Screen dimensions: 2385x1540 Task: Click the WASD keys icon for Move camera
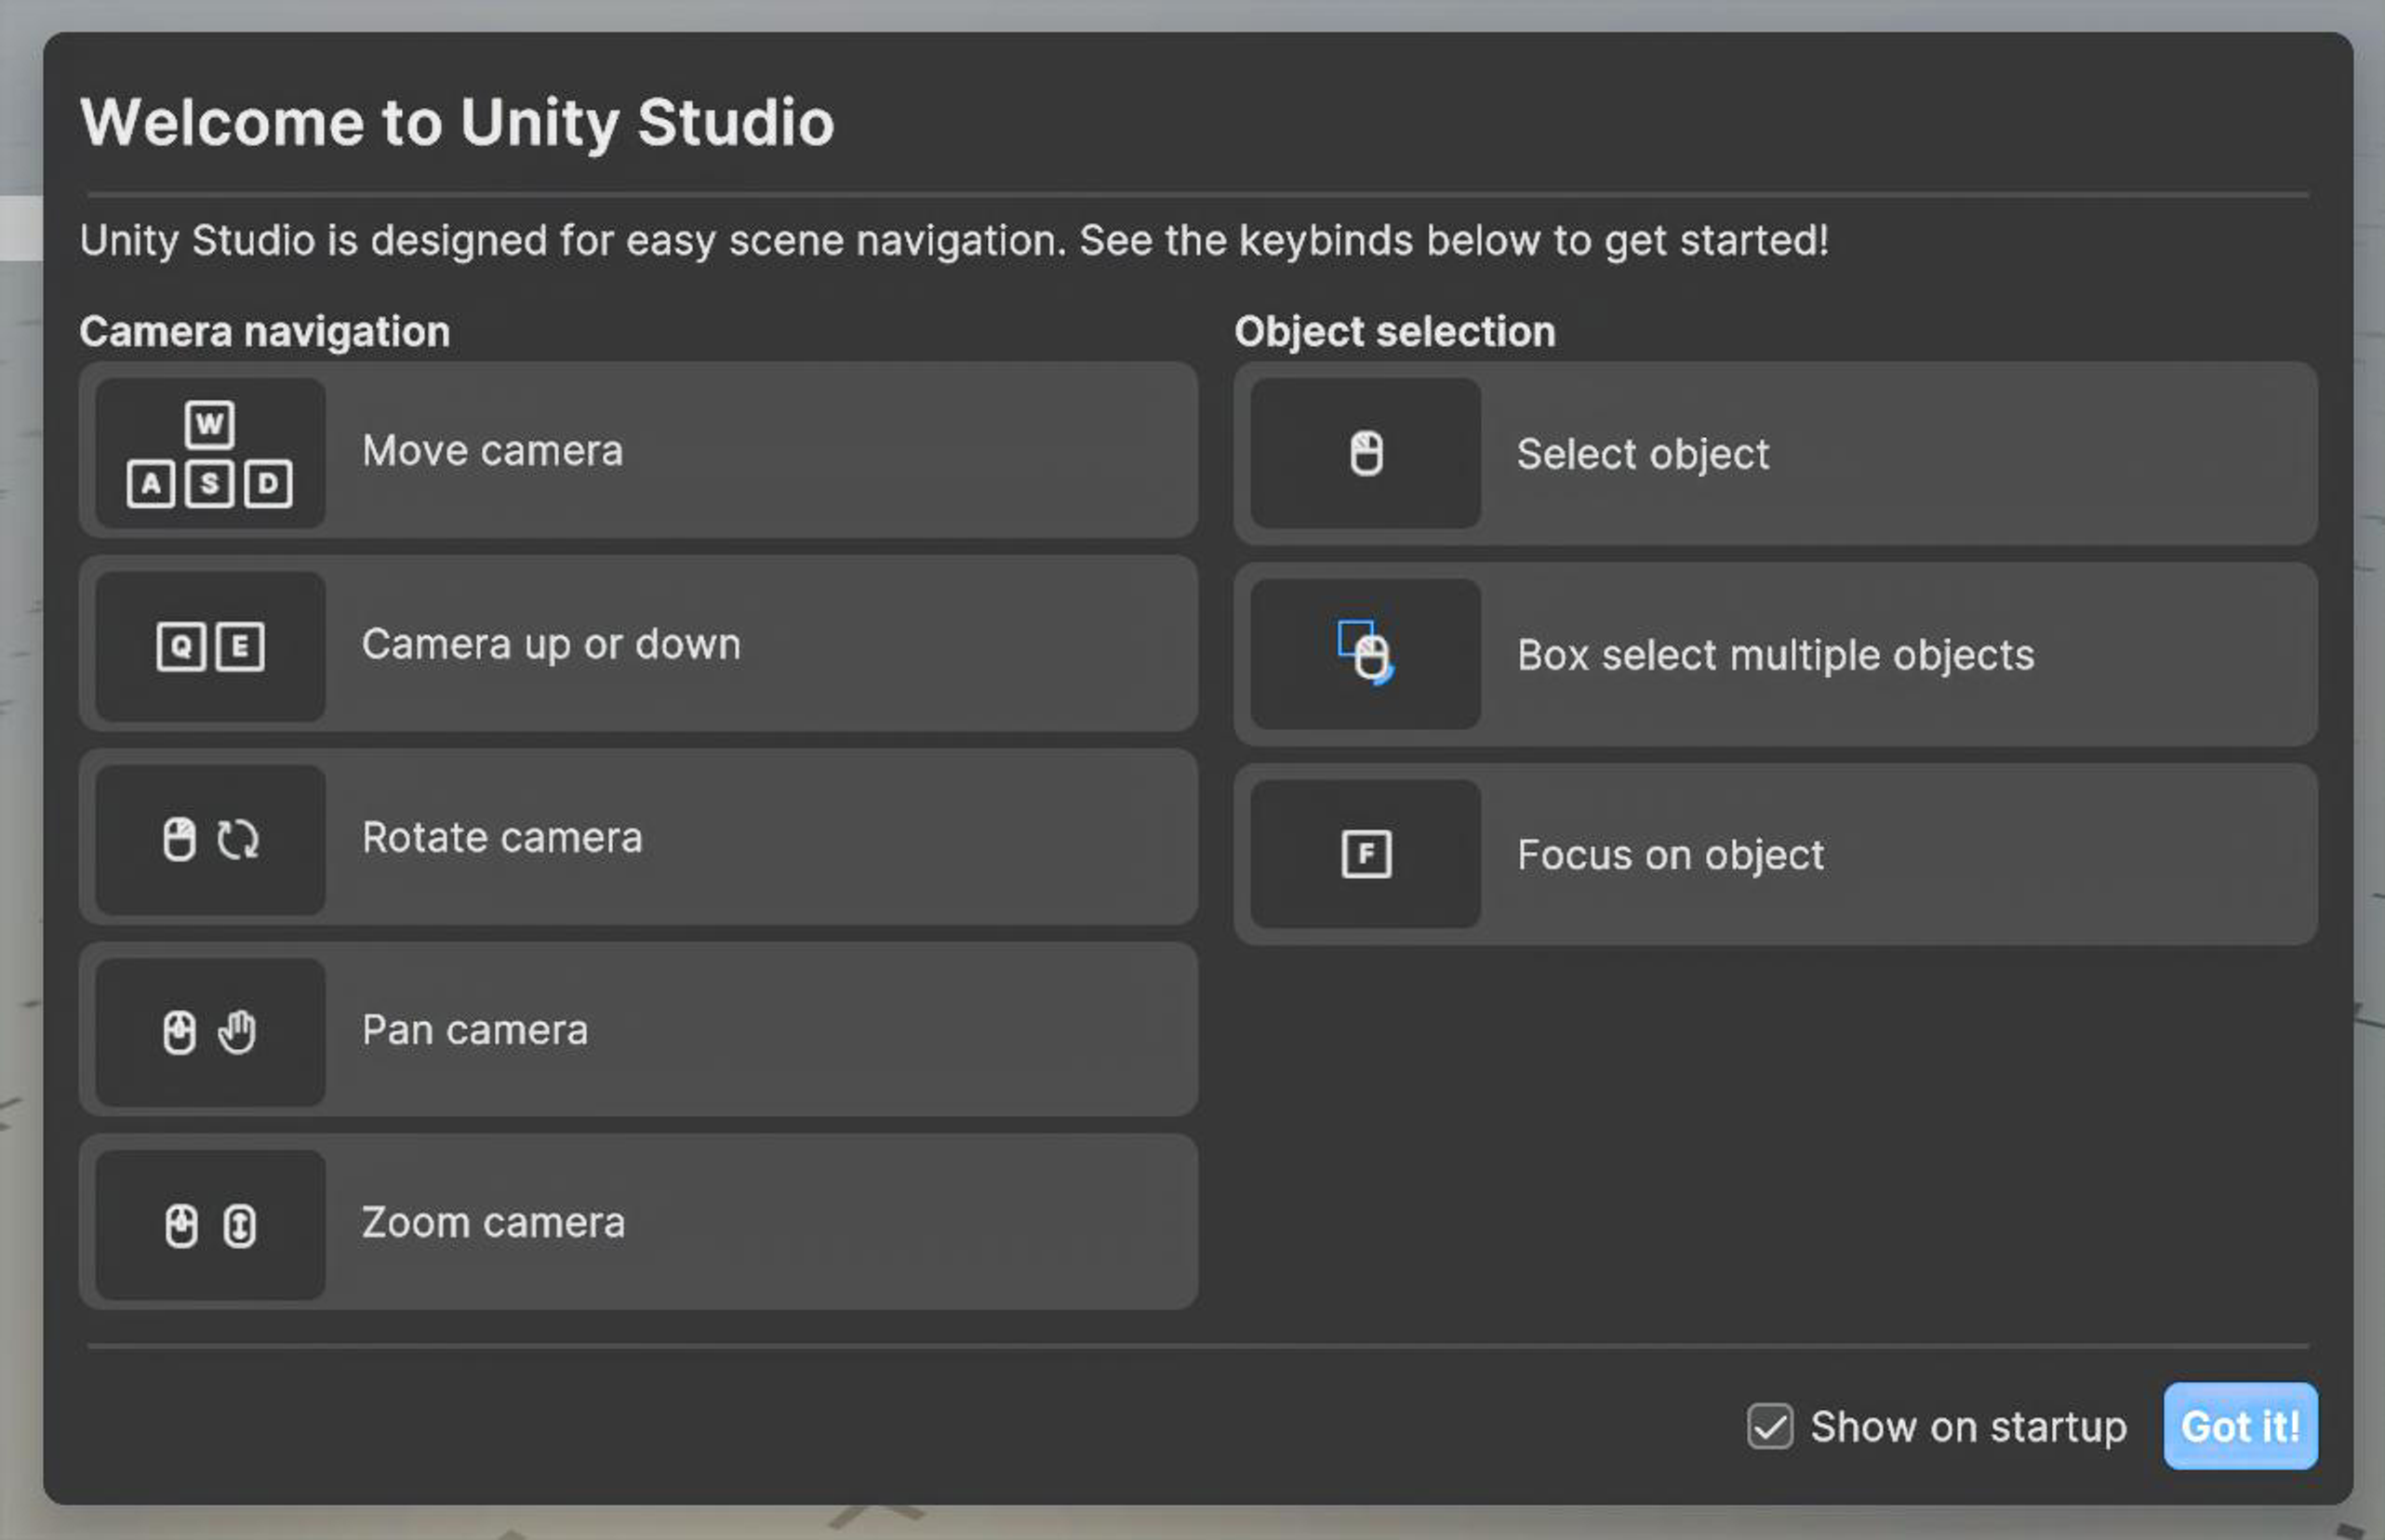click(x=210, y=454)
